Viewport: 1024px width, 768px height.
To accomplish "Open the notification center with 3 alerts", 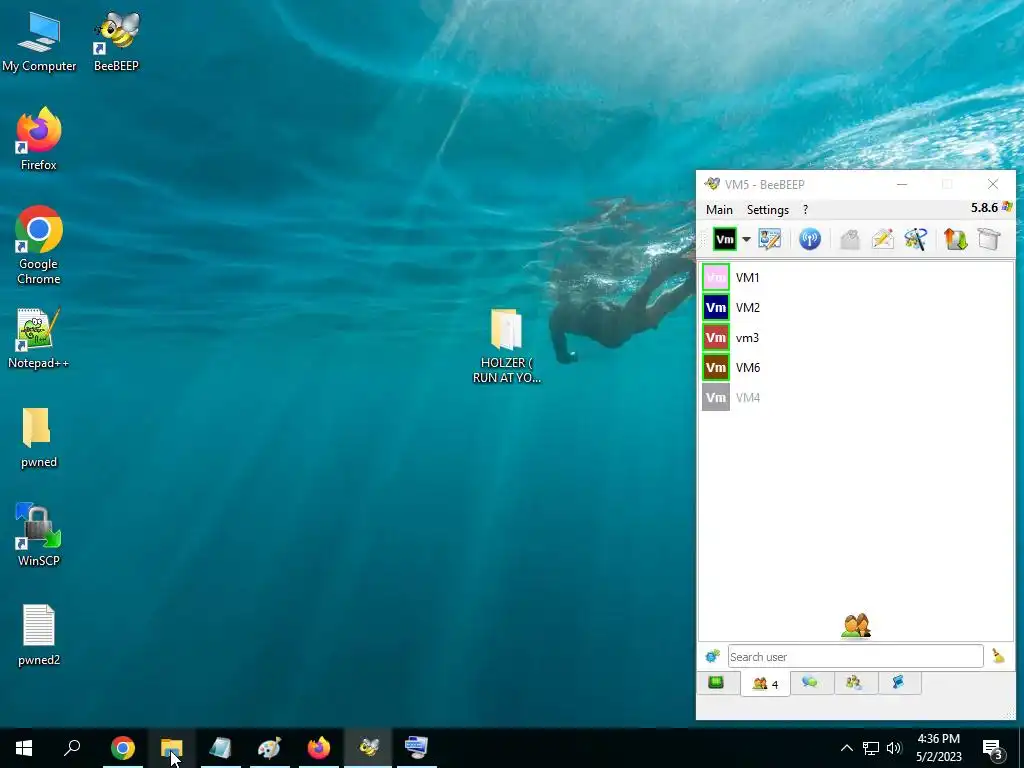I will pos(993,748).
